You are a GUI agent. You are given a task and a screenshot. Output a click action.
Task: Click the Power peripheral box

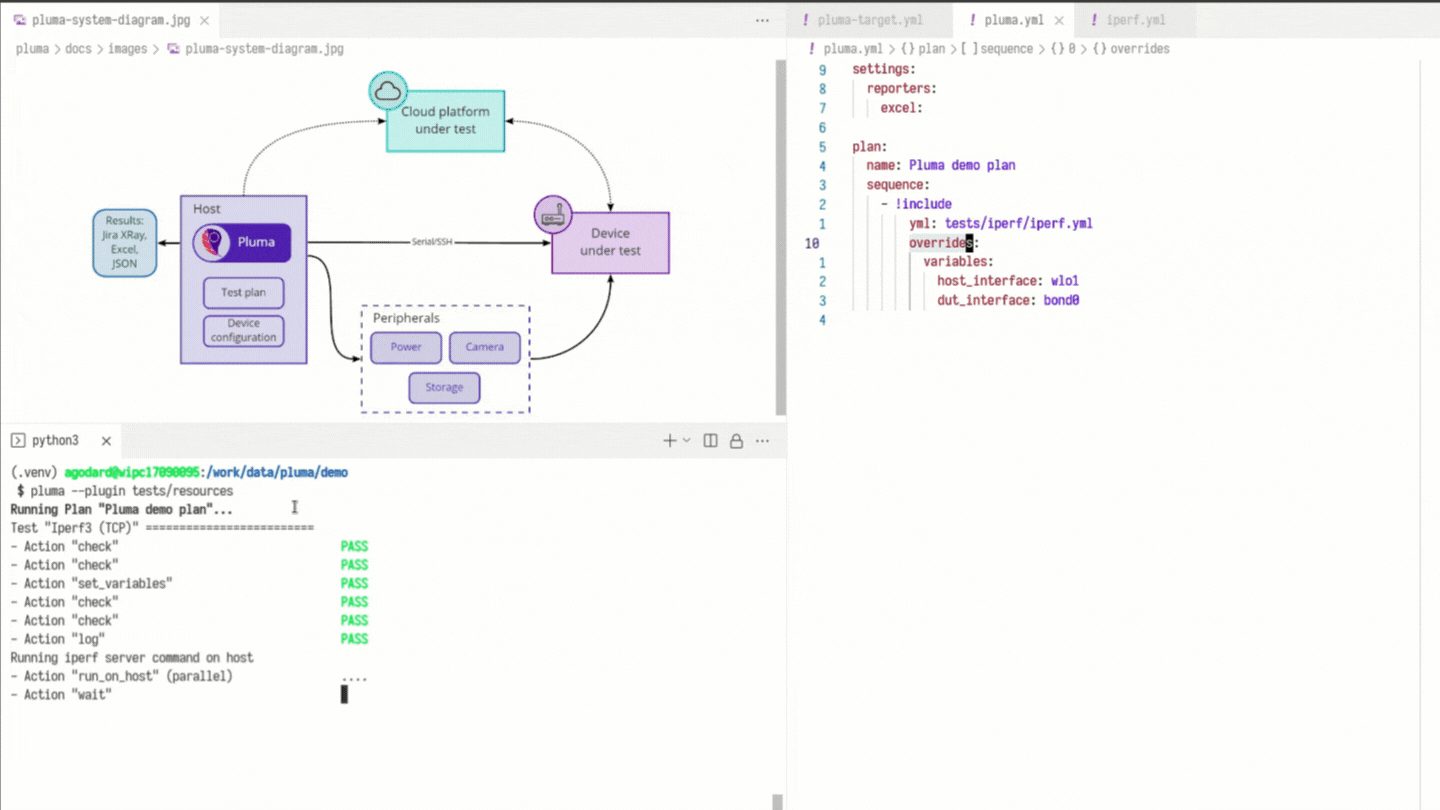coord(406,347)
